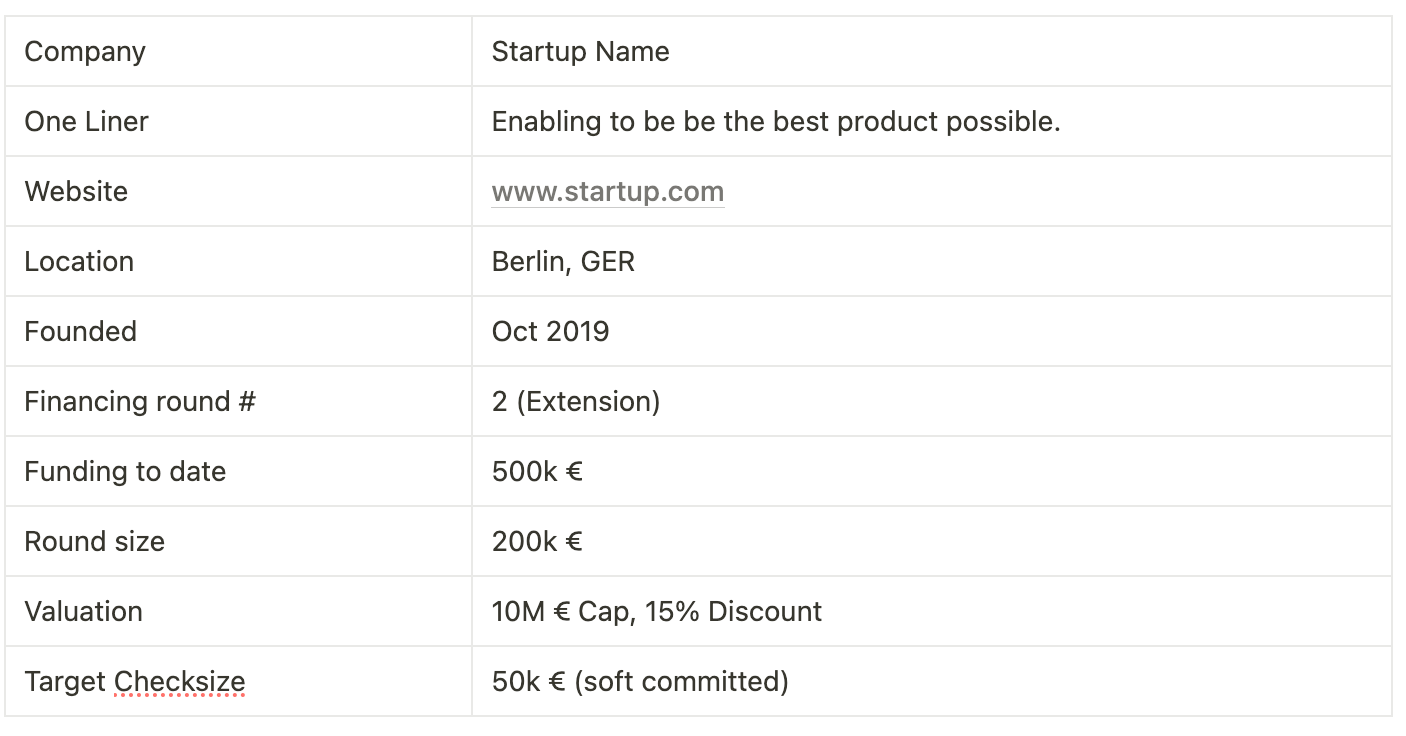Select the 200k € value cell
This screenshot has width=1406, height=736.
(x=932, y=541)
